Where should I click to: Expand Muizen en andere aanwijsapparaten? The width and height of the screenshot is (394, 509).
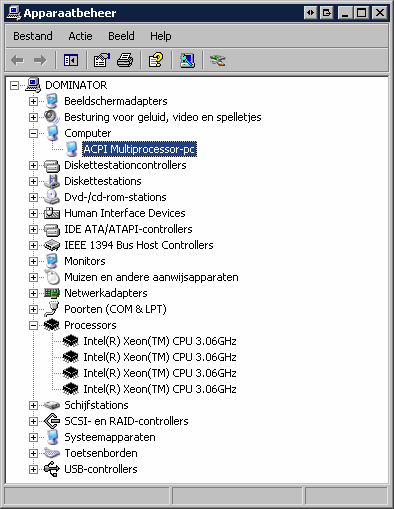tap(33, 277)
